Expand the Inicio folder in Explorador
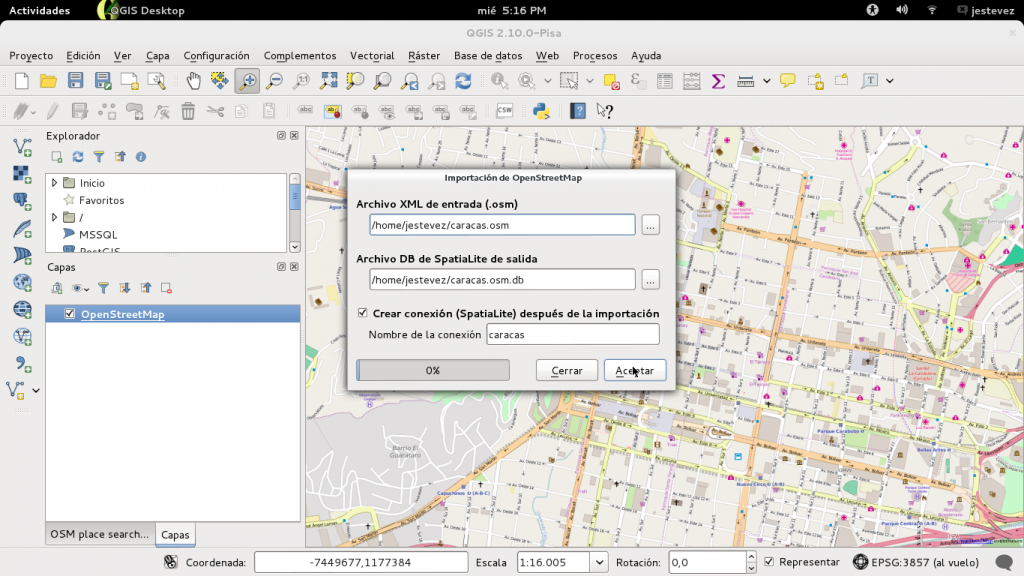 pos(55,183)
